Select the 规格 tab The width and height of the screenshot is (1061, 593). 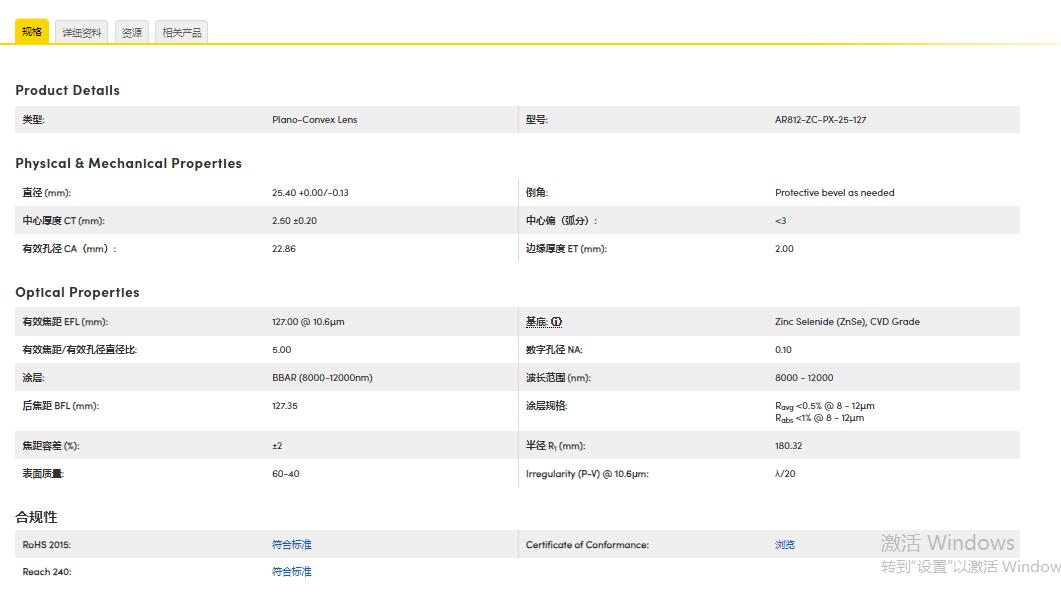point(31,31)
